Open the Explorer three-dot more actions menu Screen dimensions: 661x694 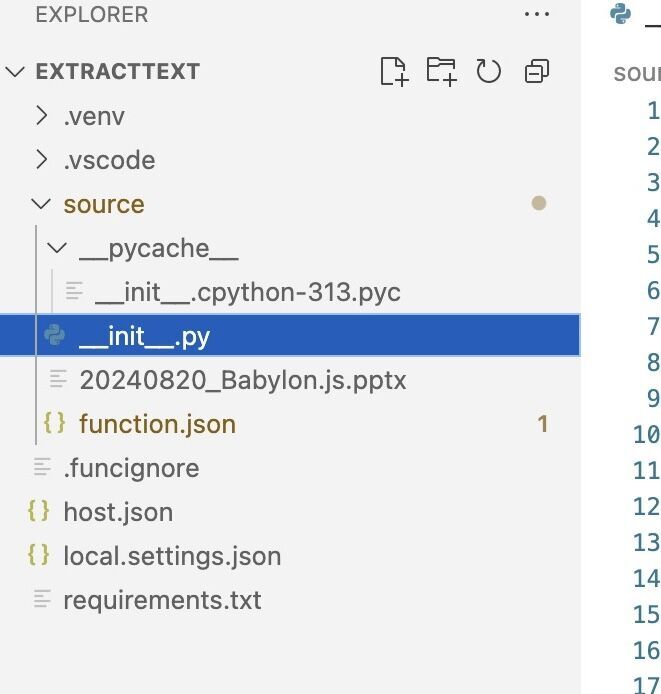(x=537, y=14)
